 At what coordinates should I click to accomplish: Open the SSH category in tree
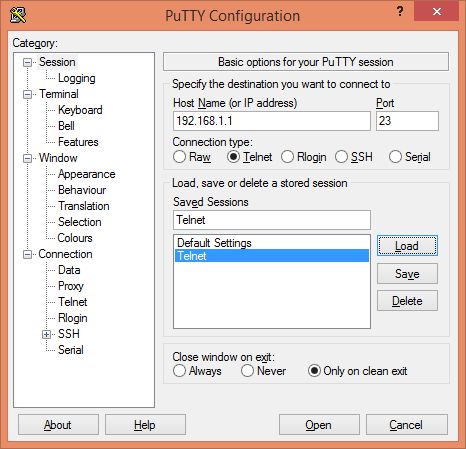click(x=69, y=334)
